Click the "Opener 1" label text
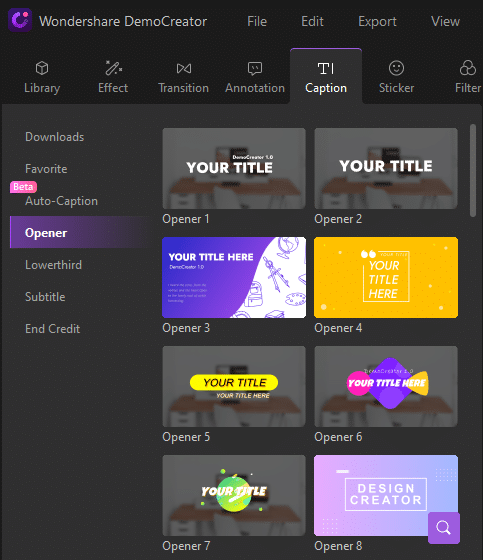Image resolution: width=483 pixels, height=560 pixels. (186, 219)
